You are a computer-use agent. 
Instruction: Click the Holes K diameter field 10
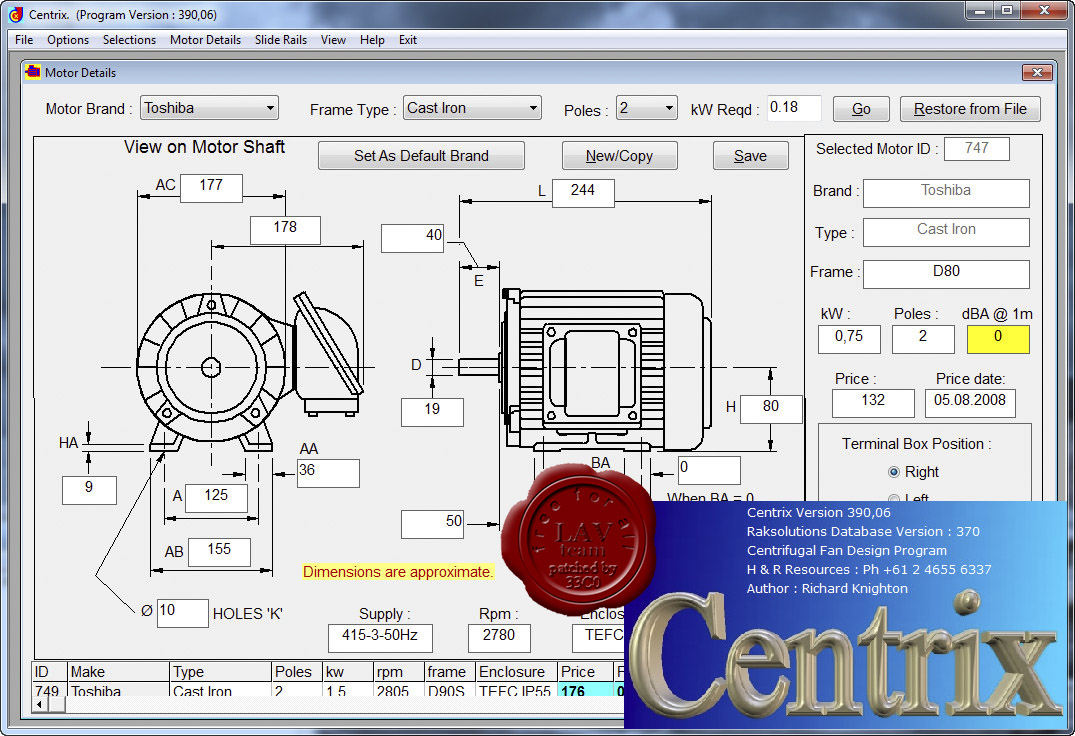(x=182, y=613)
